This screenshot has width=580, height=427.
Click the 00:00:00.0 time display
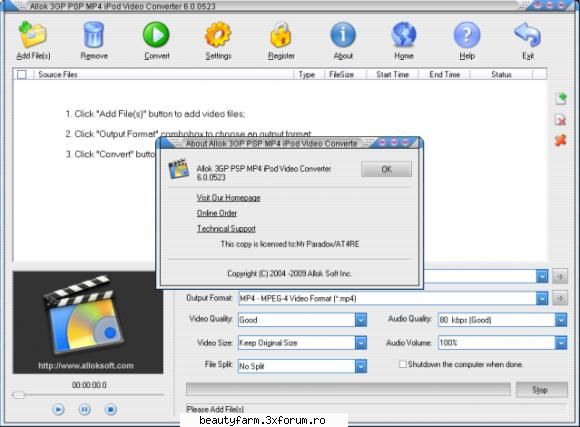89,385
